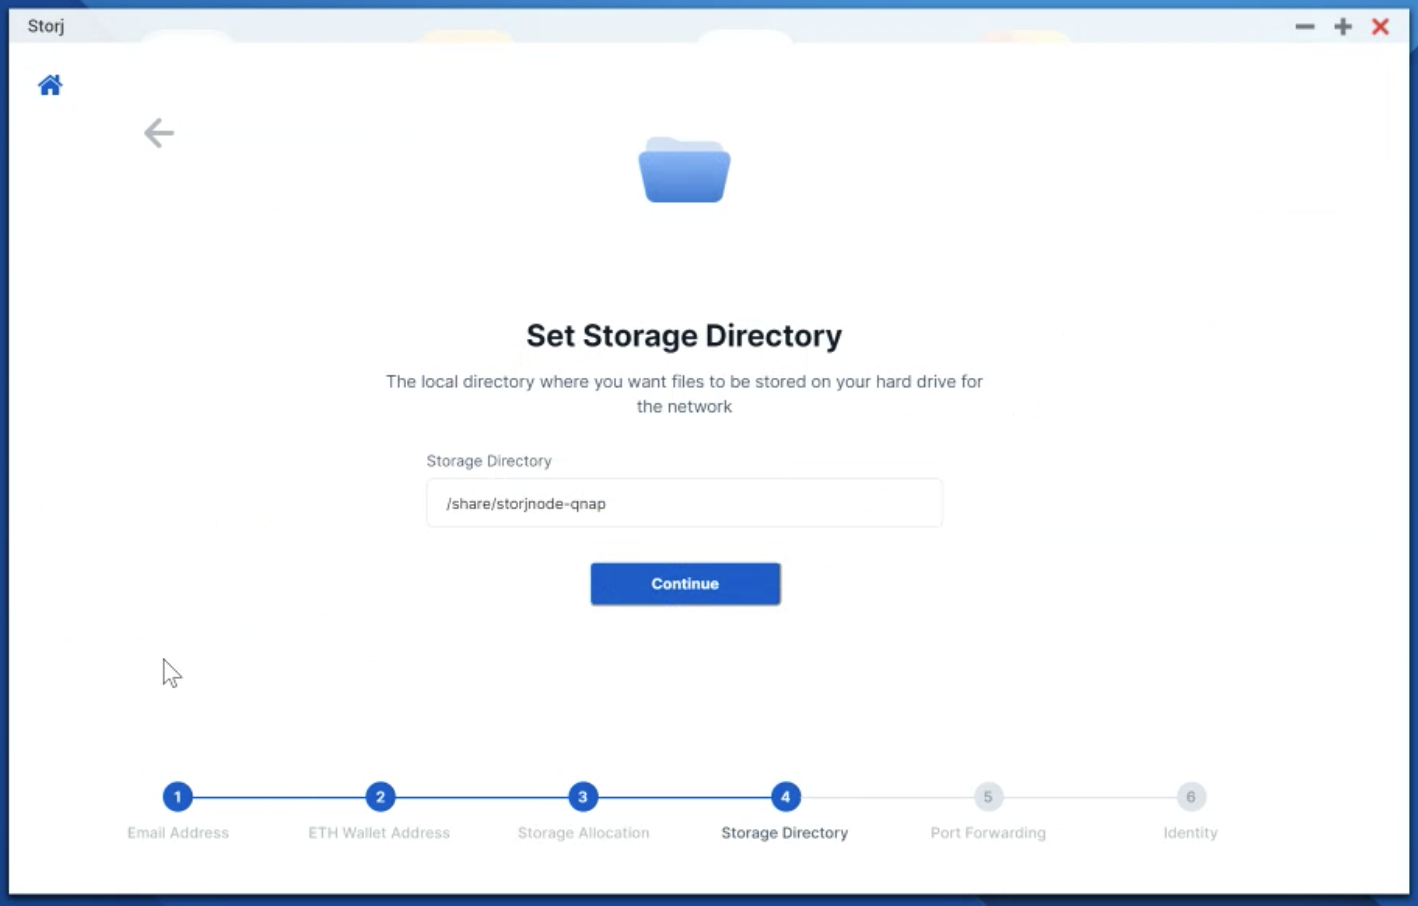
Task: Select step 6 circle Identity
Action: click(x=1190, y=797)
